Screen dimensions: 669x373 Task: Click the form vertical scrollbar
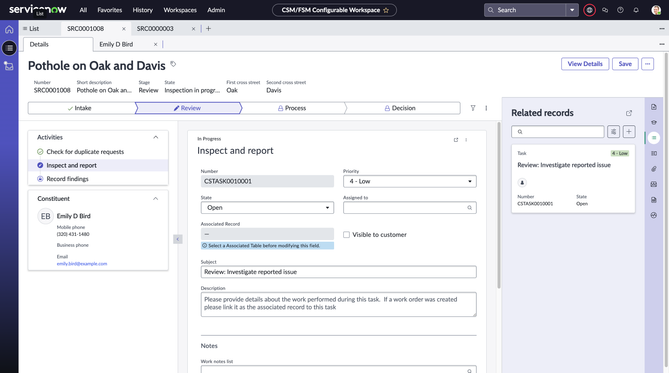[498, 205]
